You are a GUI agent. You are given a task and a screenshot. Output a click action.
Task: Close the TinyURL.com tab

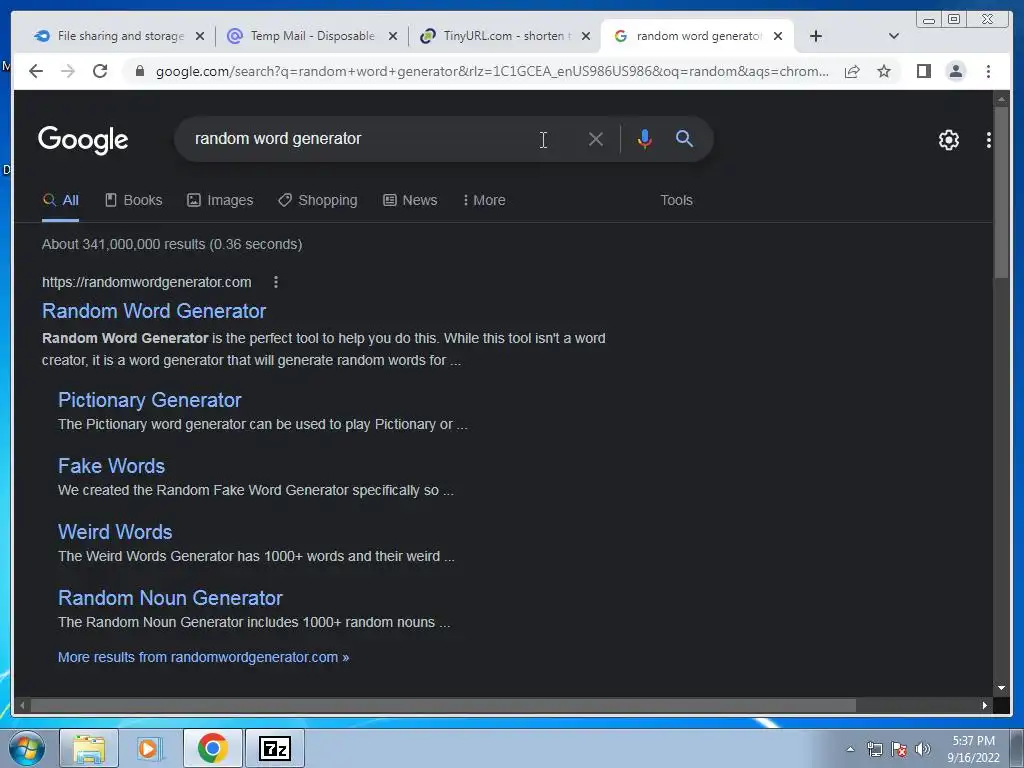pyautogui.click(x=586, y=36)
